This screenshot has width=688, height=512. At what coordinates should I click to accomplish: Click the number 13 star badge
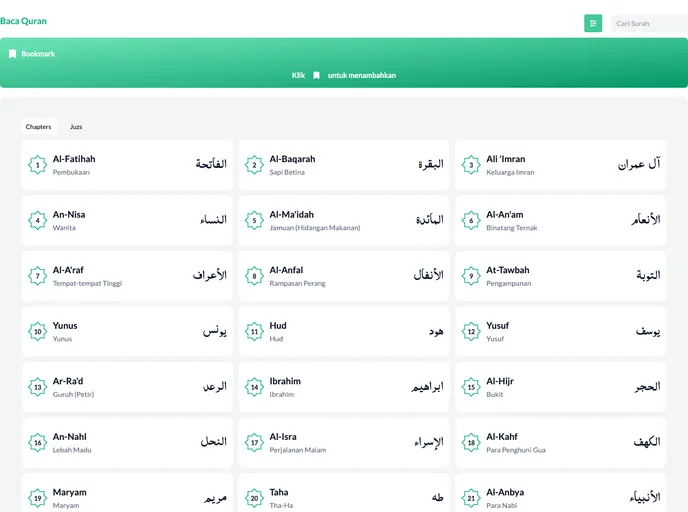pyautogui.click(x=37, y=387)
